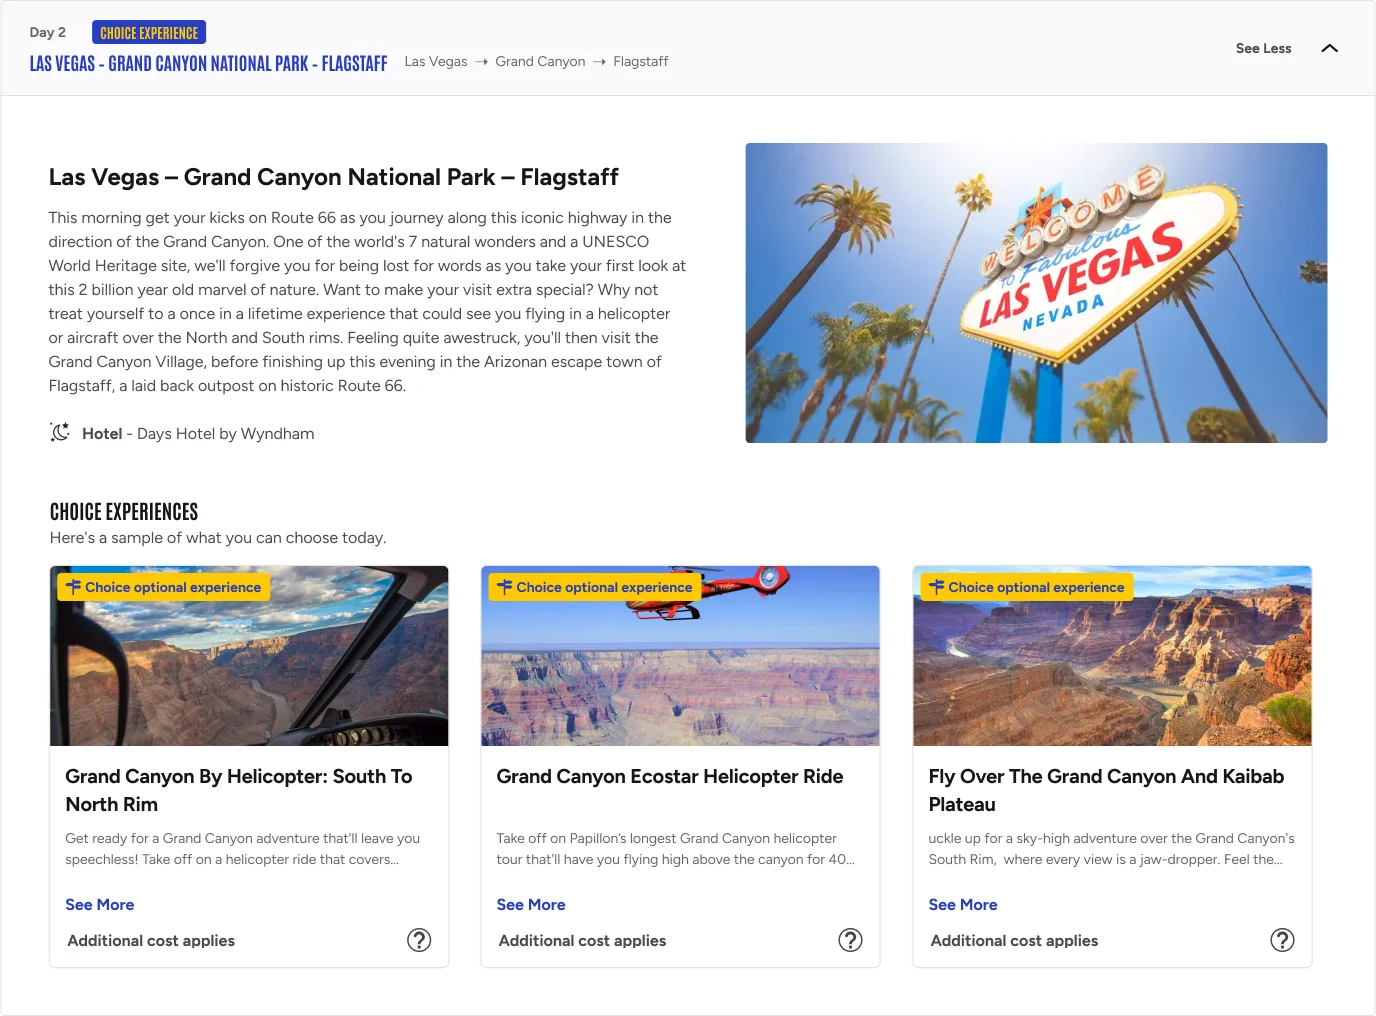Click the arrow between Las Vegas and Grand Canyon
This screenshot has height=1016, width=1376.
[481, 62]
